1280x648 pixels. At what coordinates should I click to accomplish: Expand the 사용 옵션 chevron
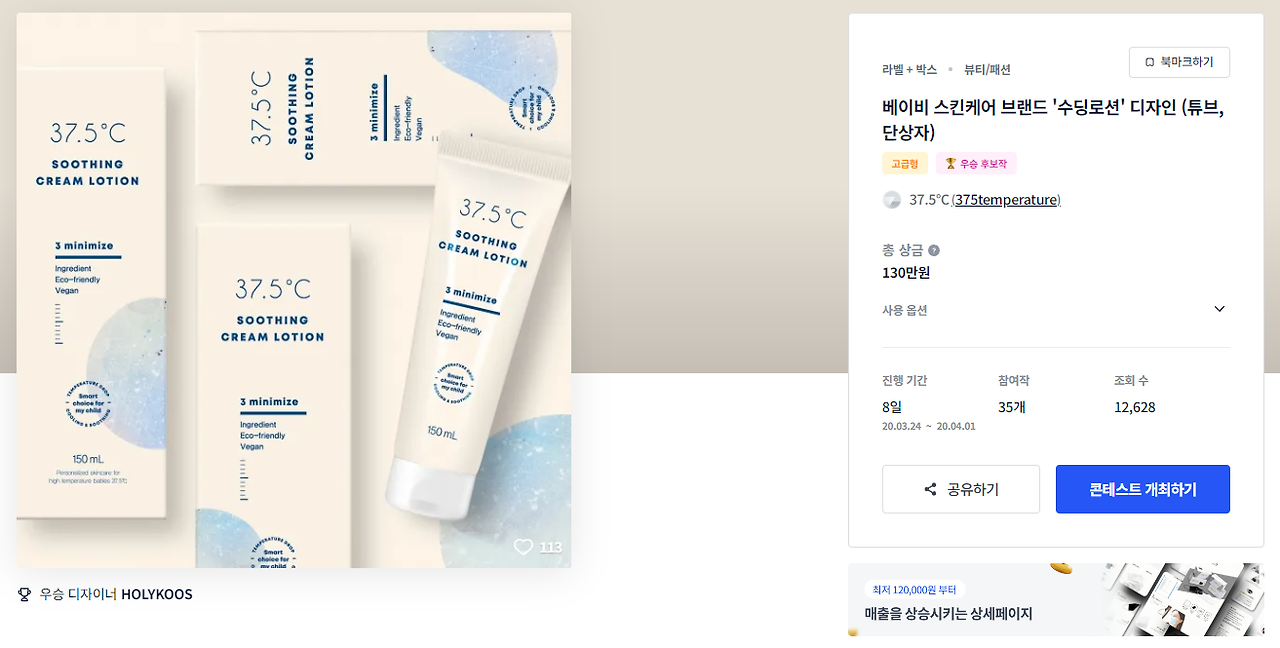(1219, 309)
